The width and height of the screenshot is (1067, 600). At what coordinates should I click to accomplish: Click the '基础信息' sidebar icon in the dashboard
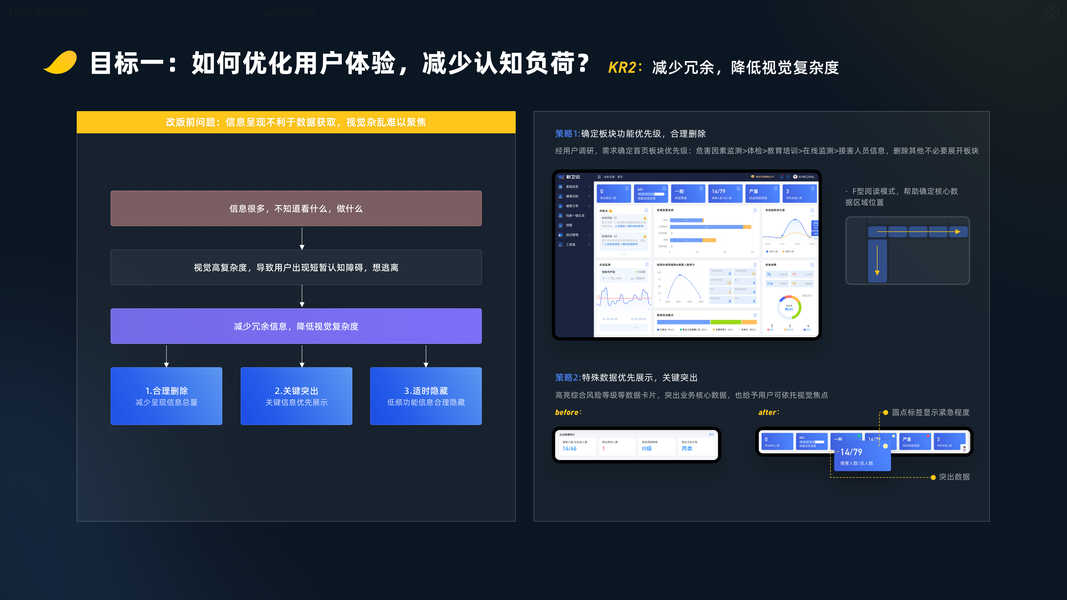tap(560, 186)
